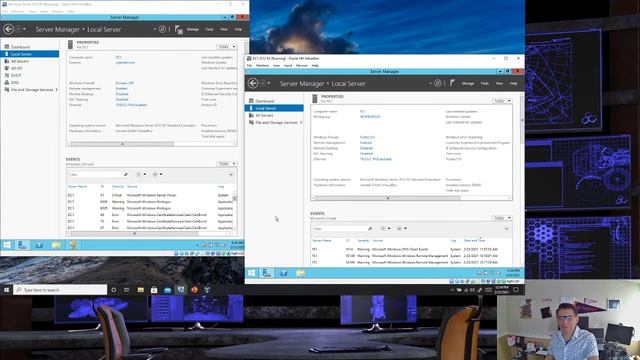Open notifications flag in FS1 Server Manager
Screen dimensions: 640x360
(452, 83)
